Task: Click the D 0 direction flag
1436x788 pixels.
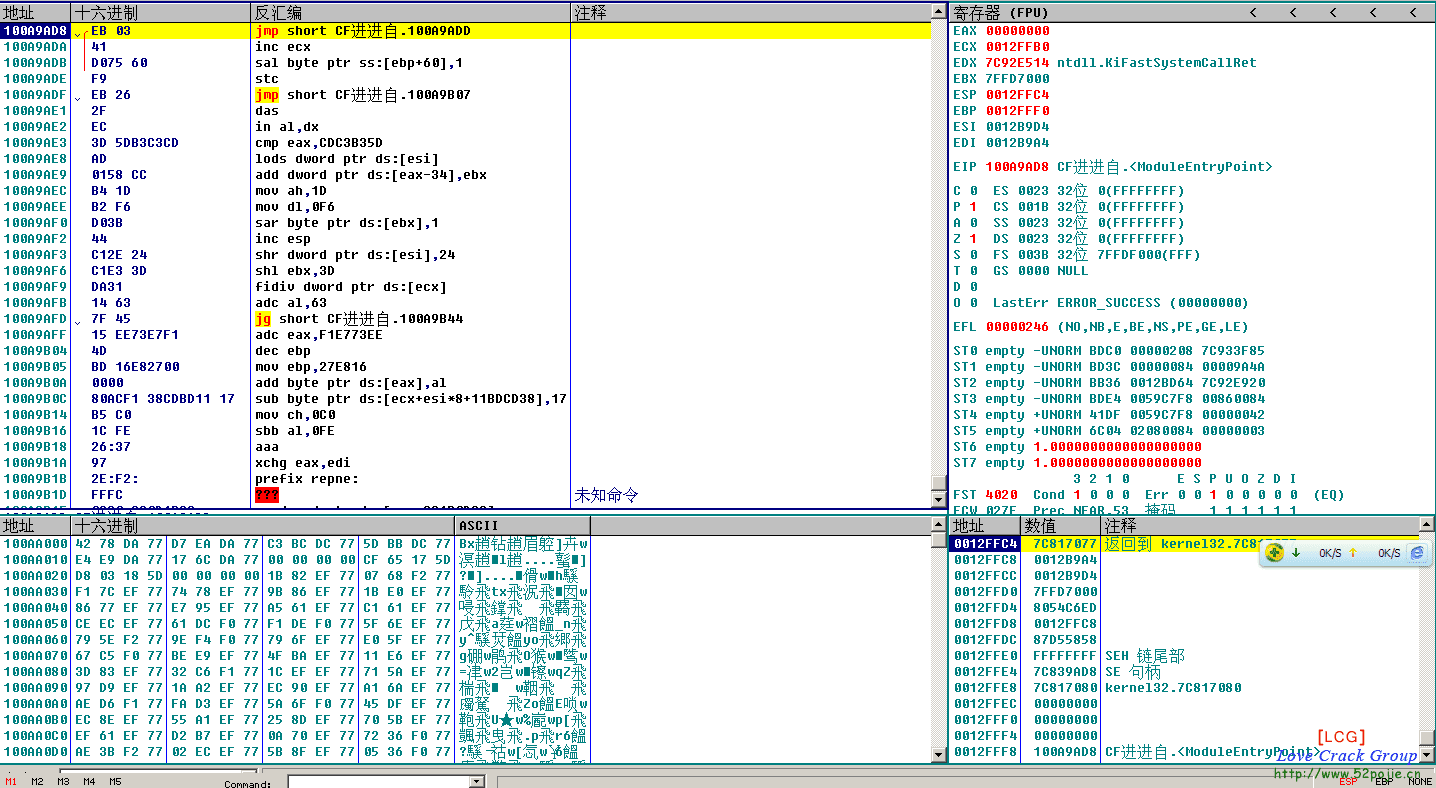Action: (965, 287)
